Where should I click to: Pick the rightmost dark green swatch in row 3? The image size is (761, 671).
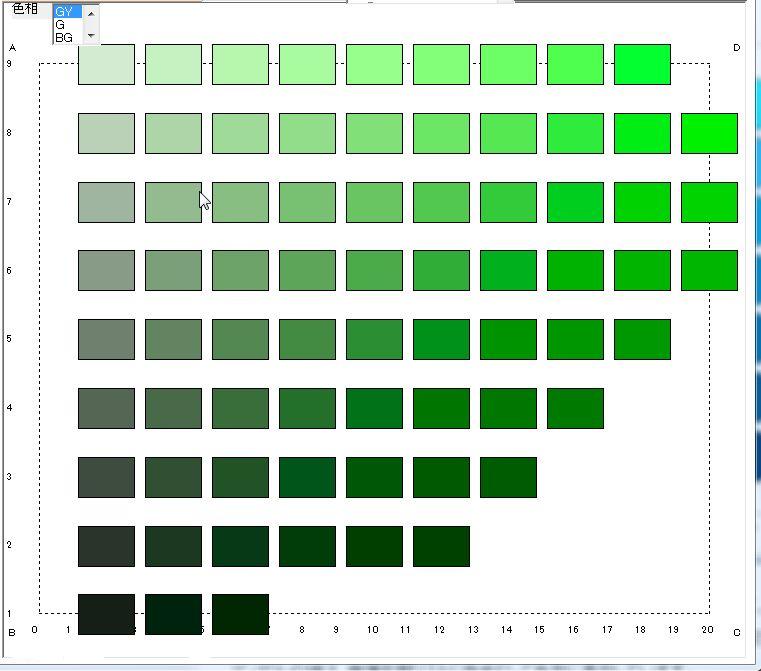tap(508, 477)
